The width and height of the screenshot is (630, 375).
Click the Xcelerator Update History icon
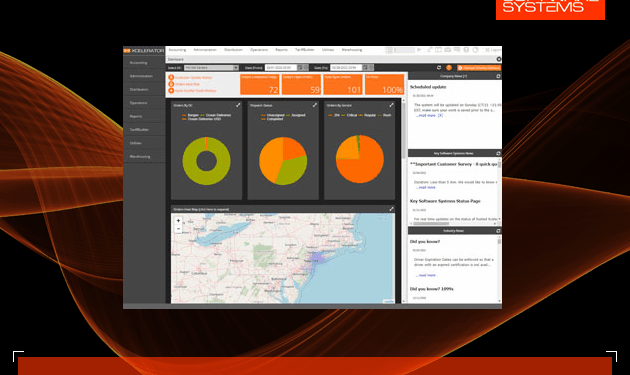coord(171,78)
